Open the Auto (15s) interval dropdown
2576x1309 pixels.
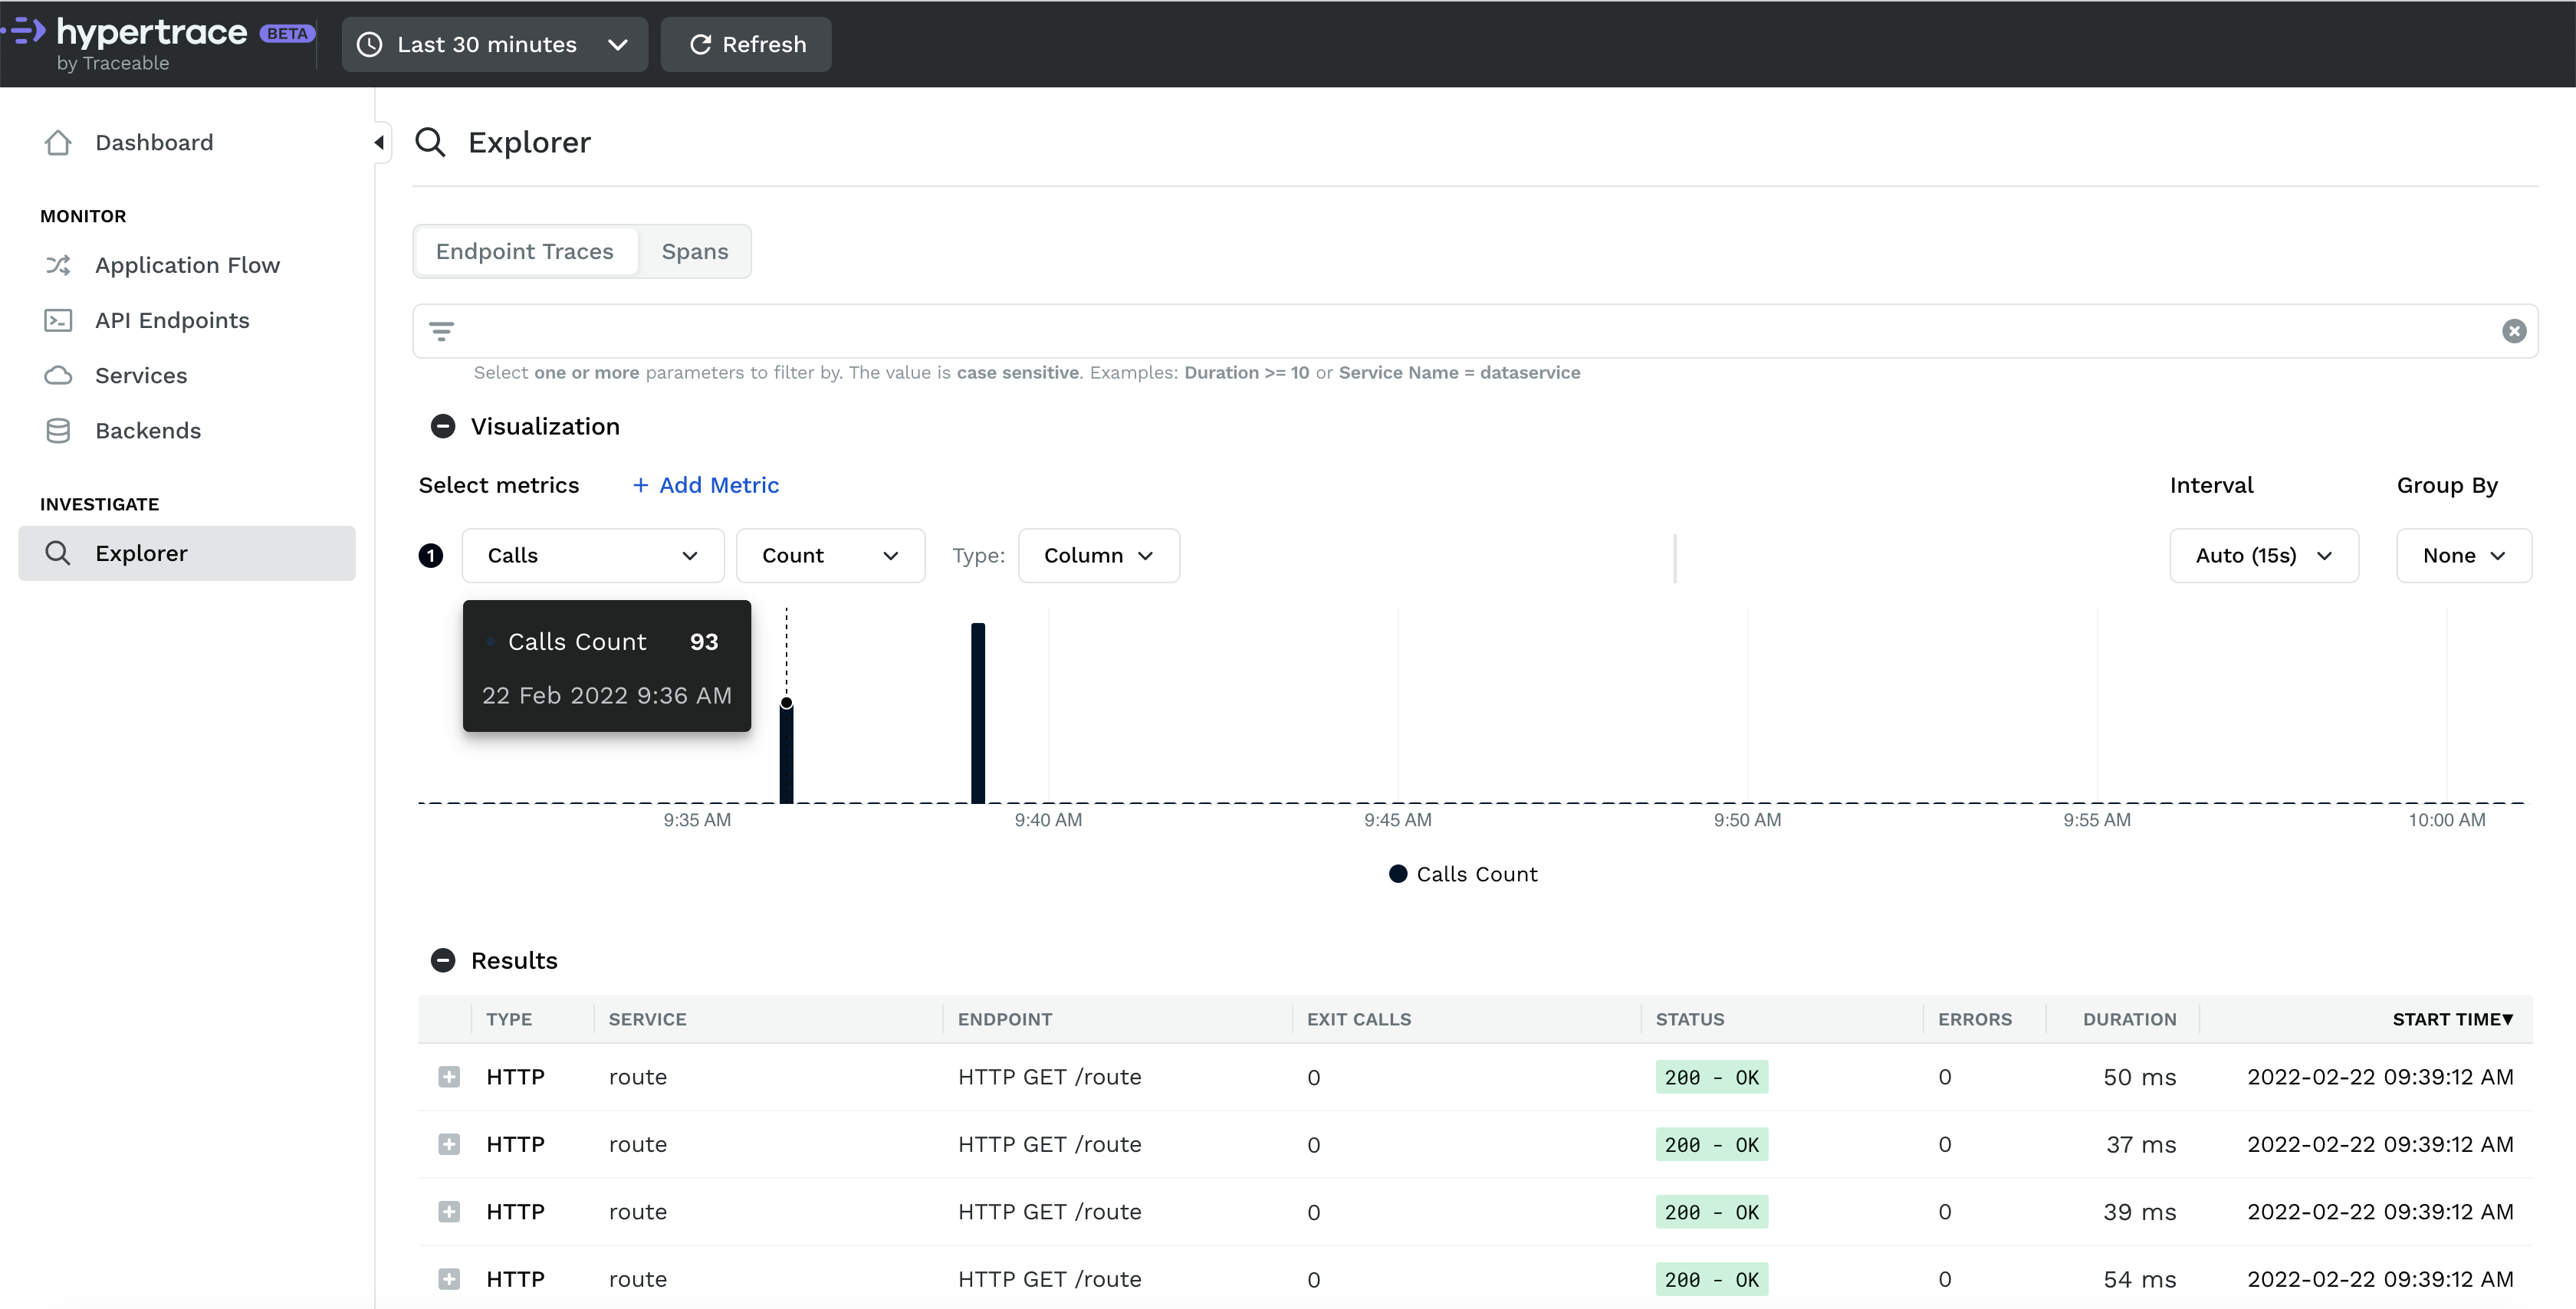coord(2263,555)
